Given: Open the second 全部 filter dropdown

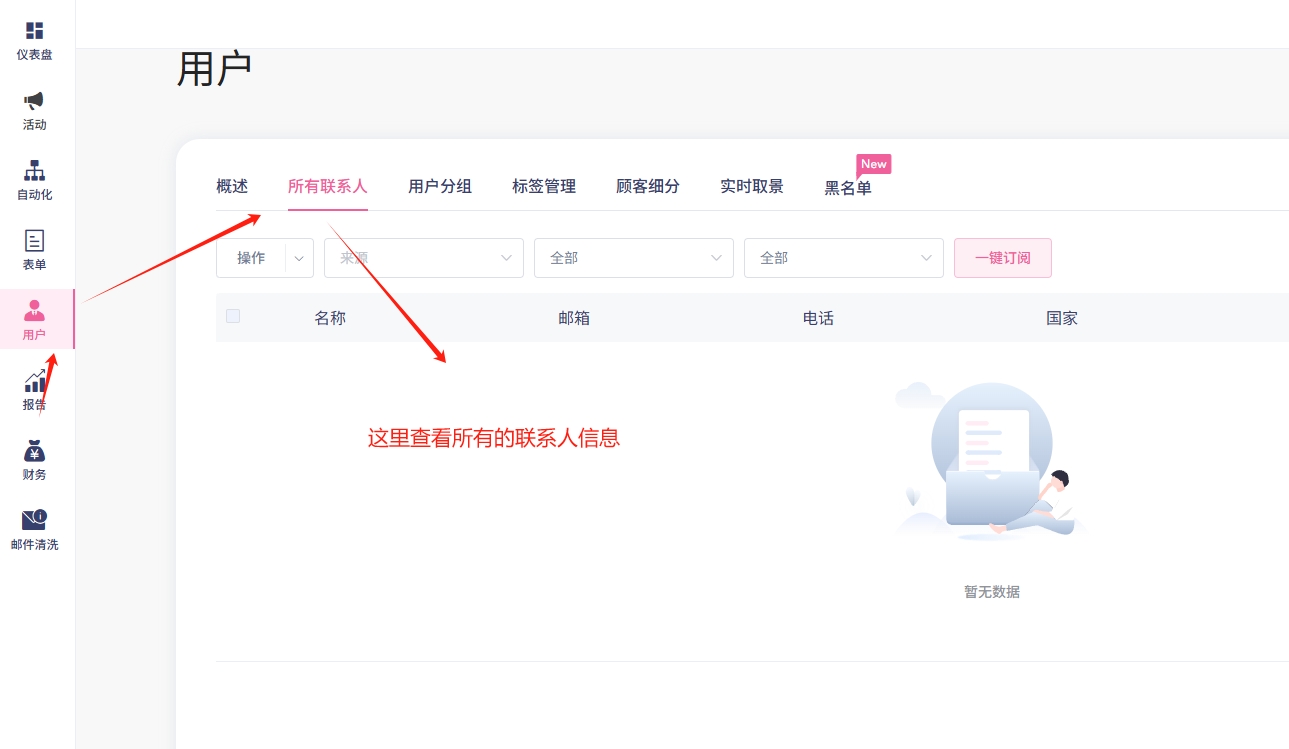Looking at the screenshot, I should point(843,258).
